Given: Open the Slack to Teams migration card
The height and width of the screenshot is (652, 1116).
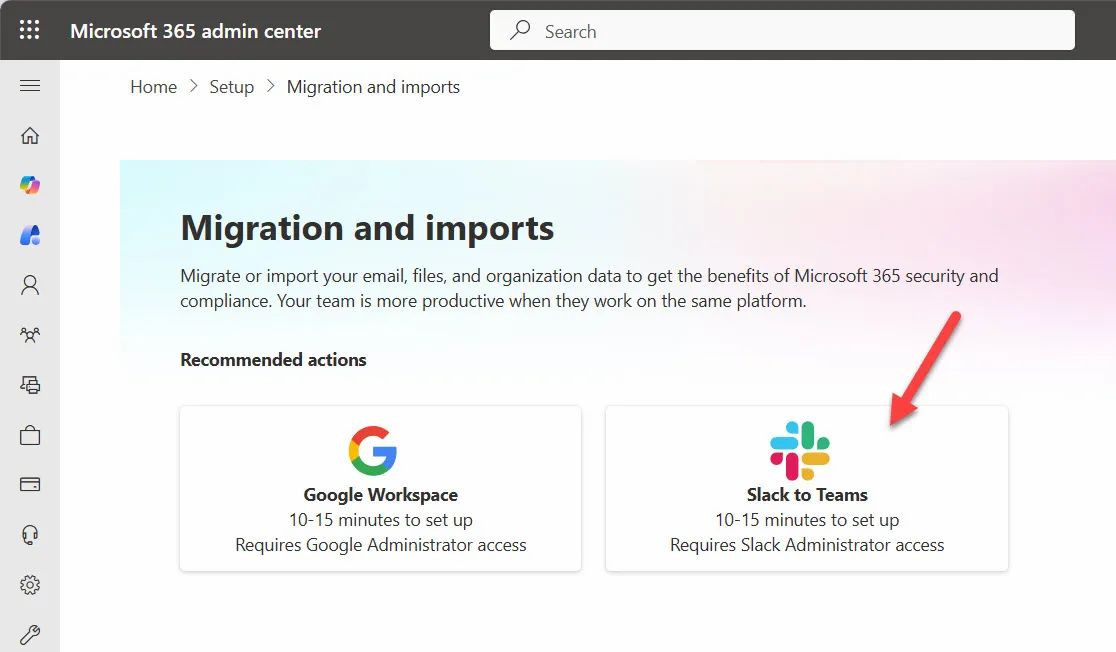Looking at the screenshot, I should pos(806,488).
